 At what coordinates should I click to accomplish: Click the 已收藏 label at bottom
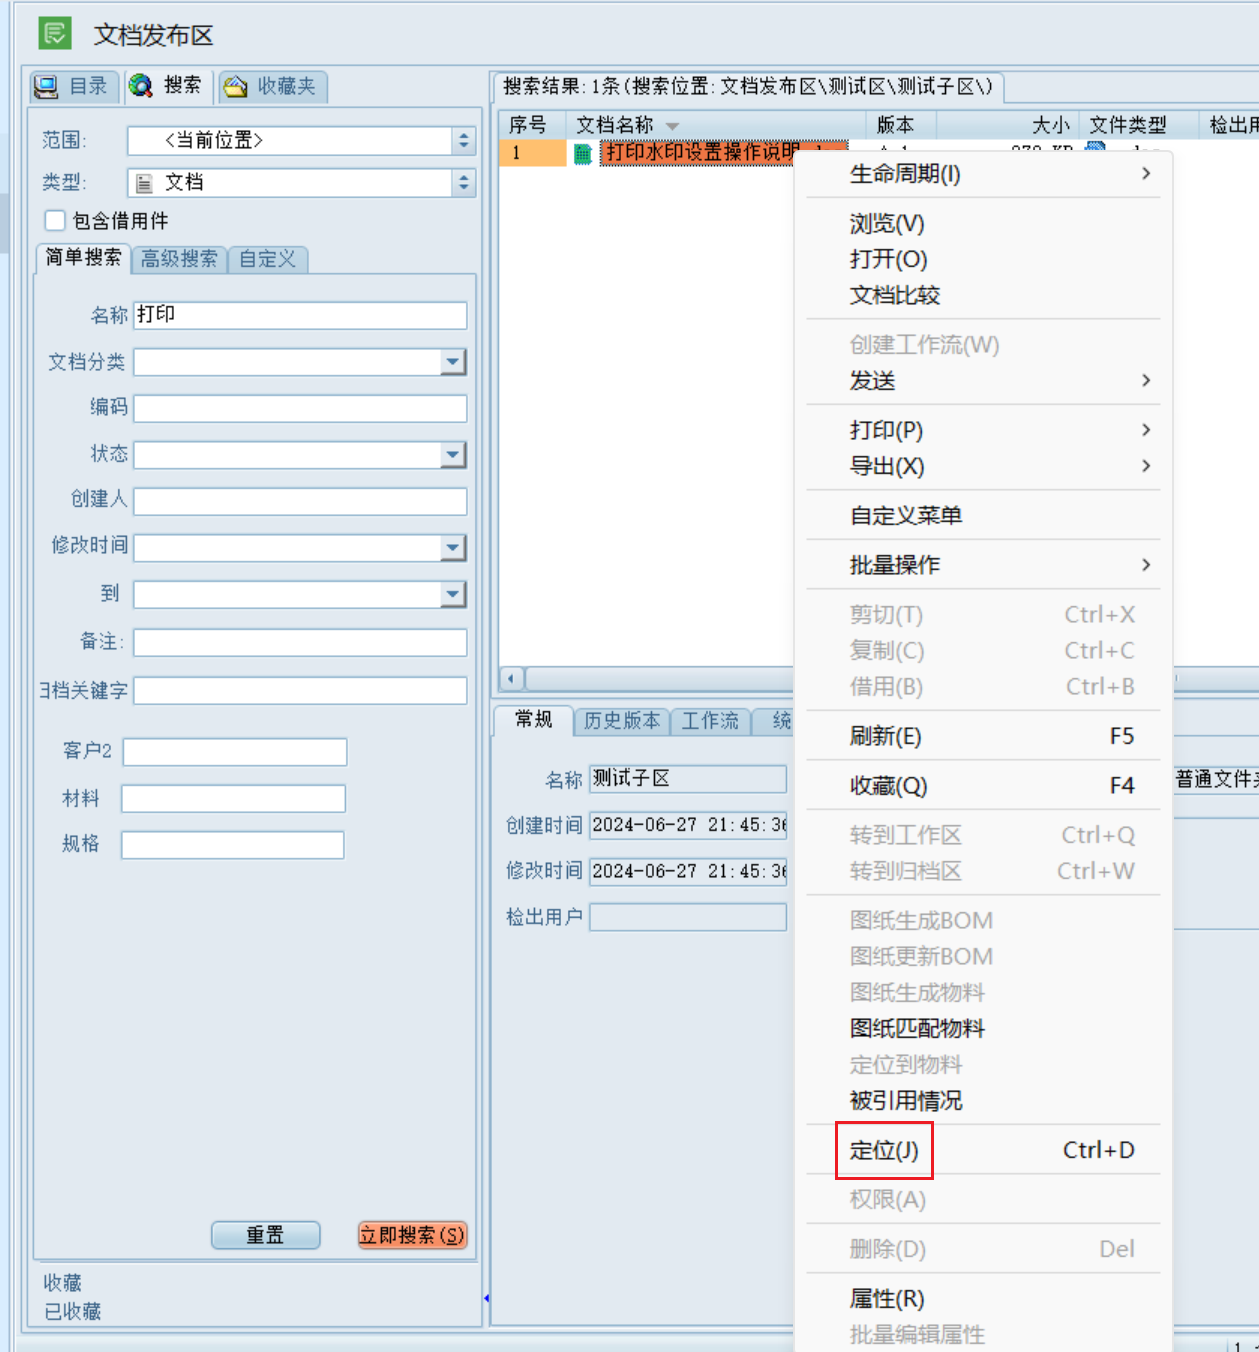pyautogui.click(x=73, y=1311)
